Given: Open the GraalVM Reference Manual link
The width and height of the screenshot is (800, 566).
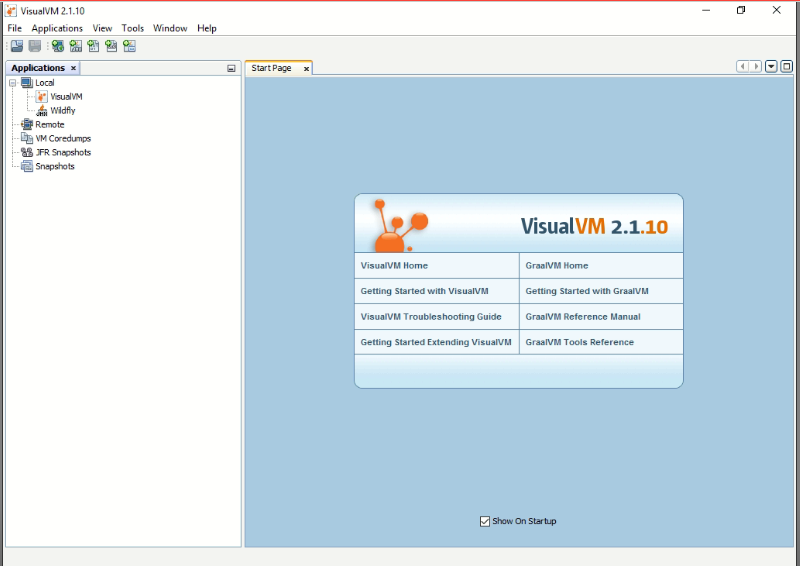Looking at the screenshot, I should [582, 317].
